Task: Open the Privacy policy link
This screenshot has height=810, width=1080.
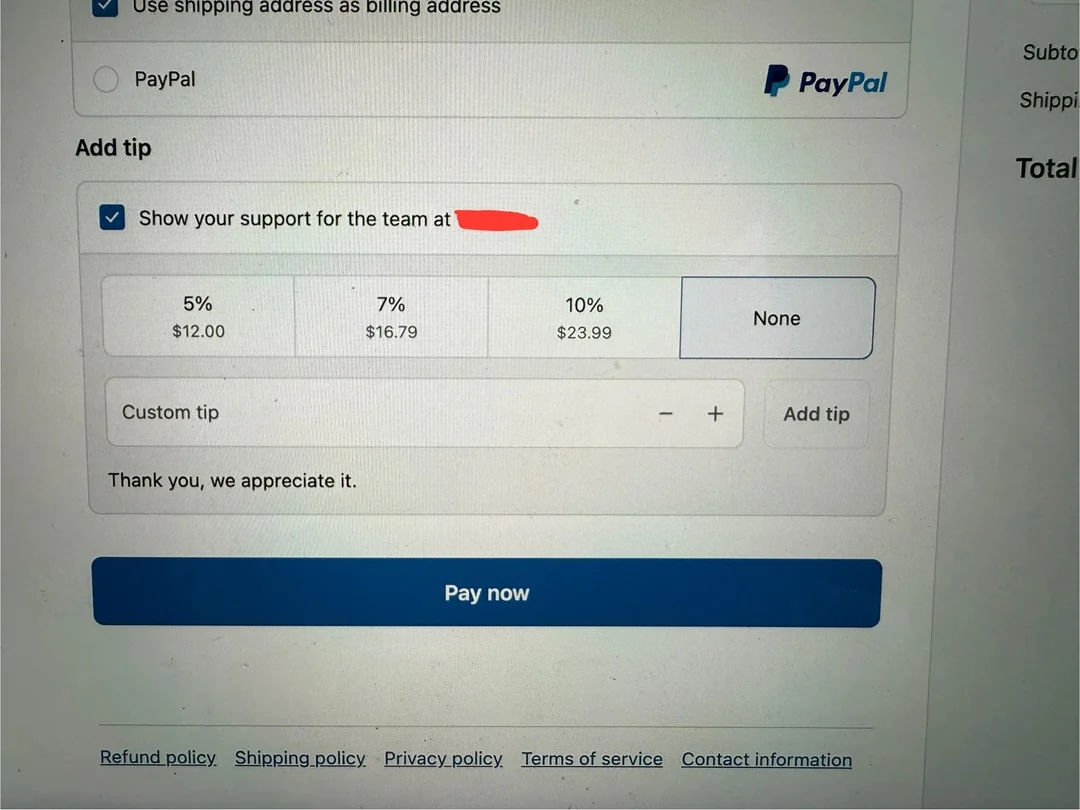Action: (443, 758)
